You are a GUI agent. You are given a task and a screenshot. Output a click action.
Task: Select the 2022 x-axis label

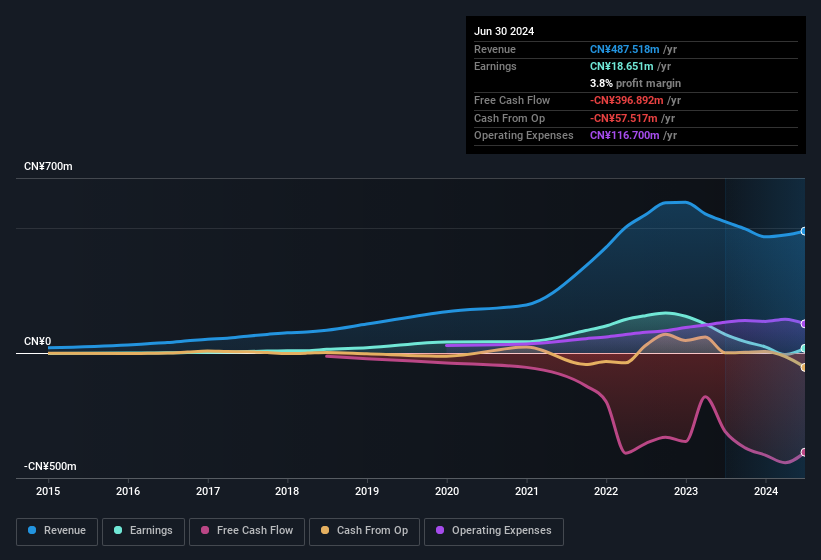[x=606, y=491]
